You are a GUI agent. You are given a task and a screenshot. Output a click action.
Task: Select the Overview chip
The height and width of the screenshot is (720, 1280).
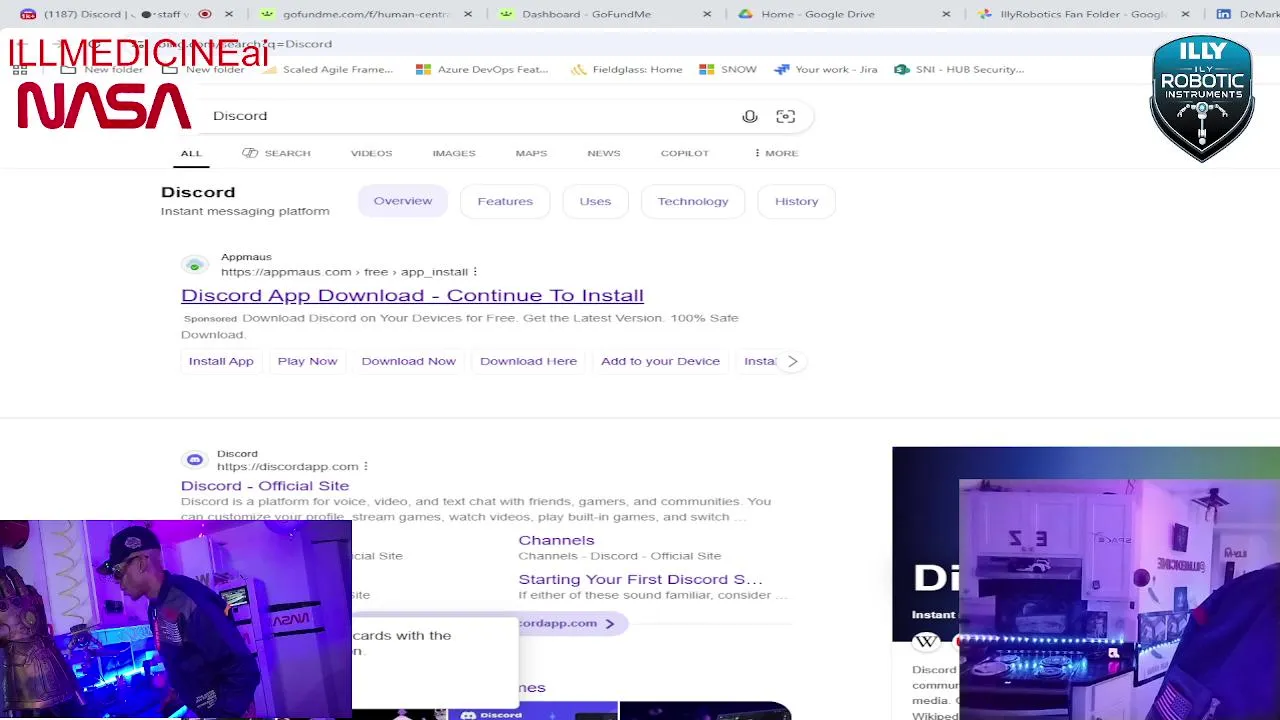[403, 201]
